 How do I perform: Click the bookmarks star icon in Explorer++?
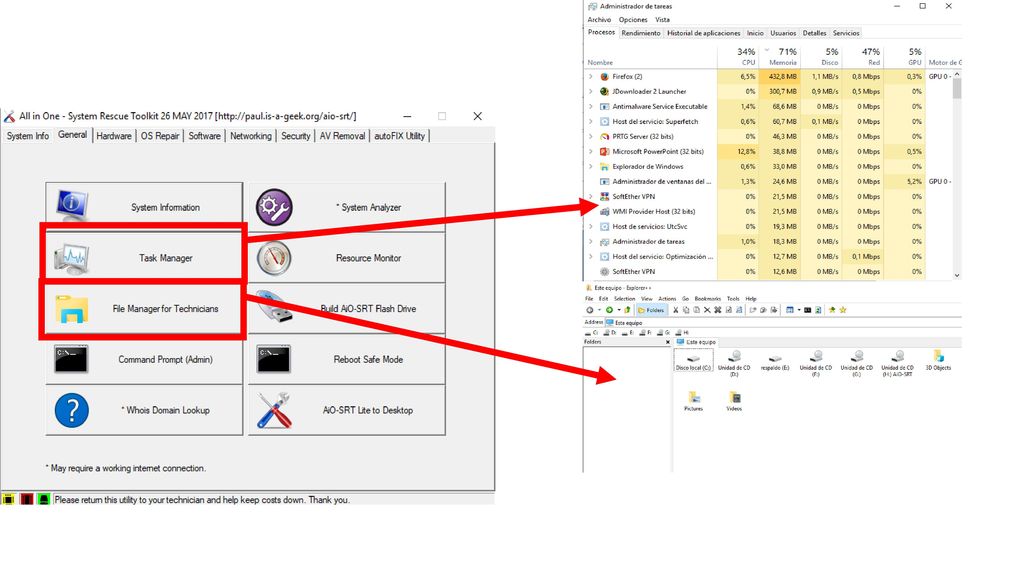tap(842, 310)
